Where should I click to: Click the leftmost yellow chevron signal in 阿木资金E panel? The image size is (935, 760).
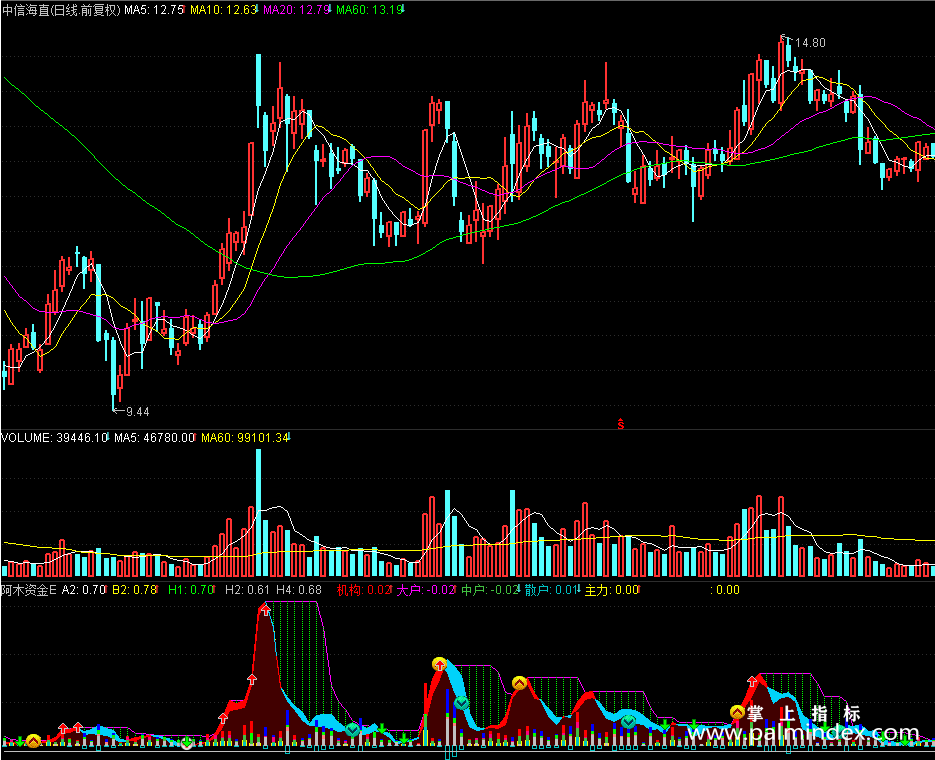[x=33, y=741]
